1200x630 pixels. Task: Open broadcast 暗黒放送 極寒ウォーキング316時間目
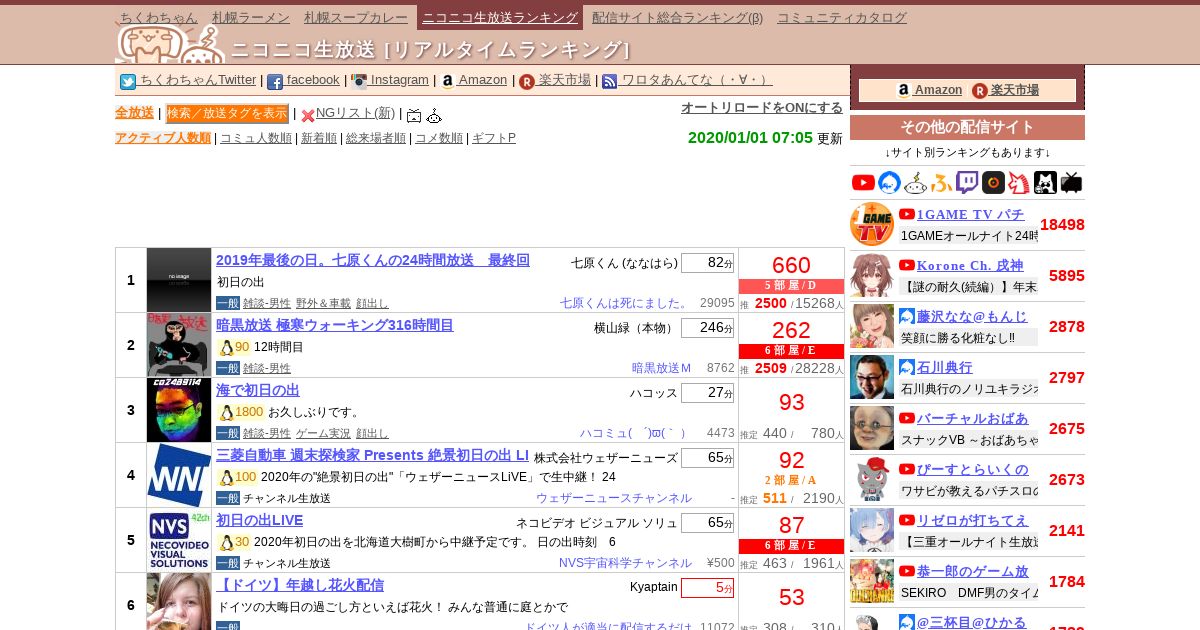click(x=335, y=325)
